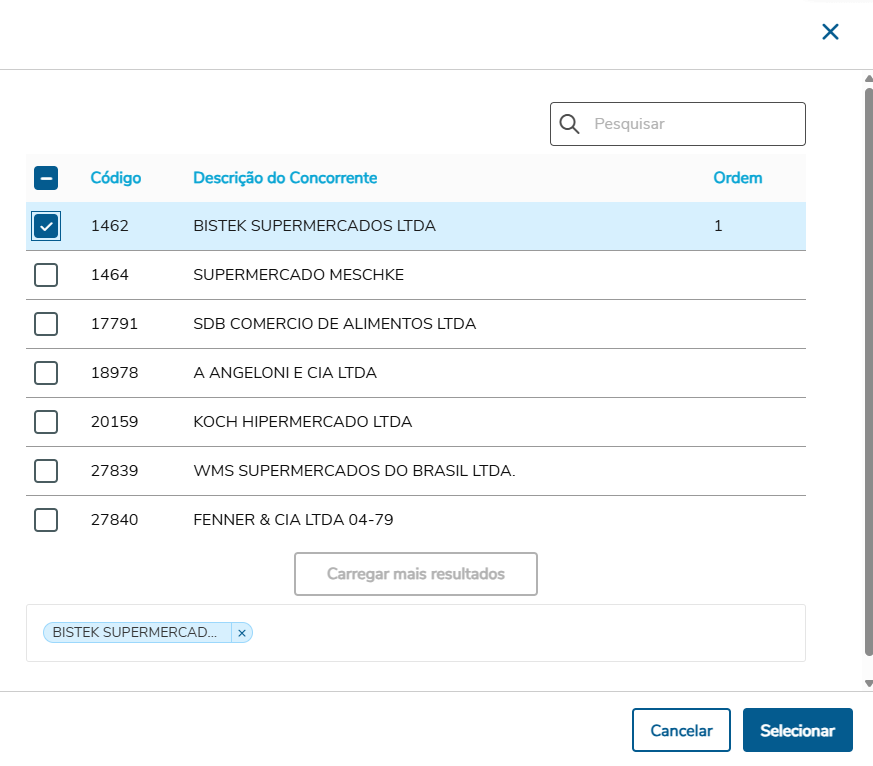Toggle the select-all header checkbox
873x766 pixels.
pos(46,178)
